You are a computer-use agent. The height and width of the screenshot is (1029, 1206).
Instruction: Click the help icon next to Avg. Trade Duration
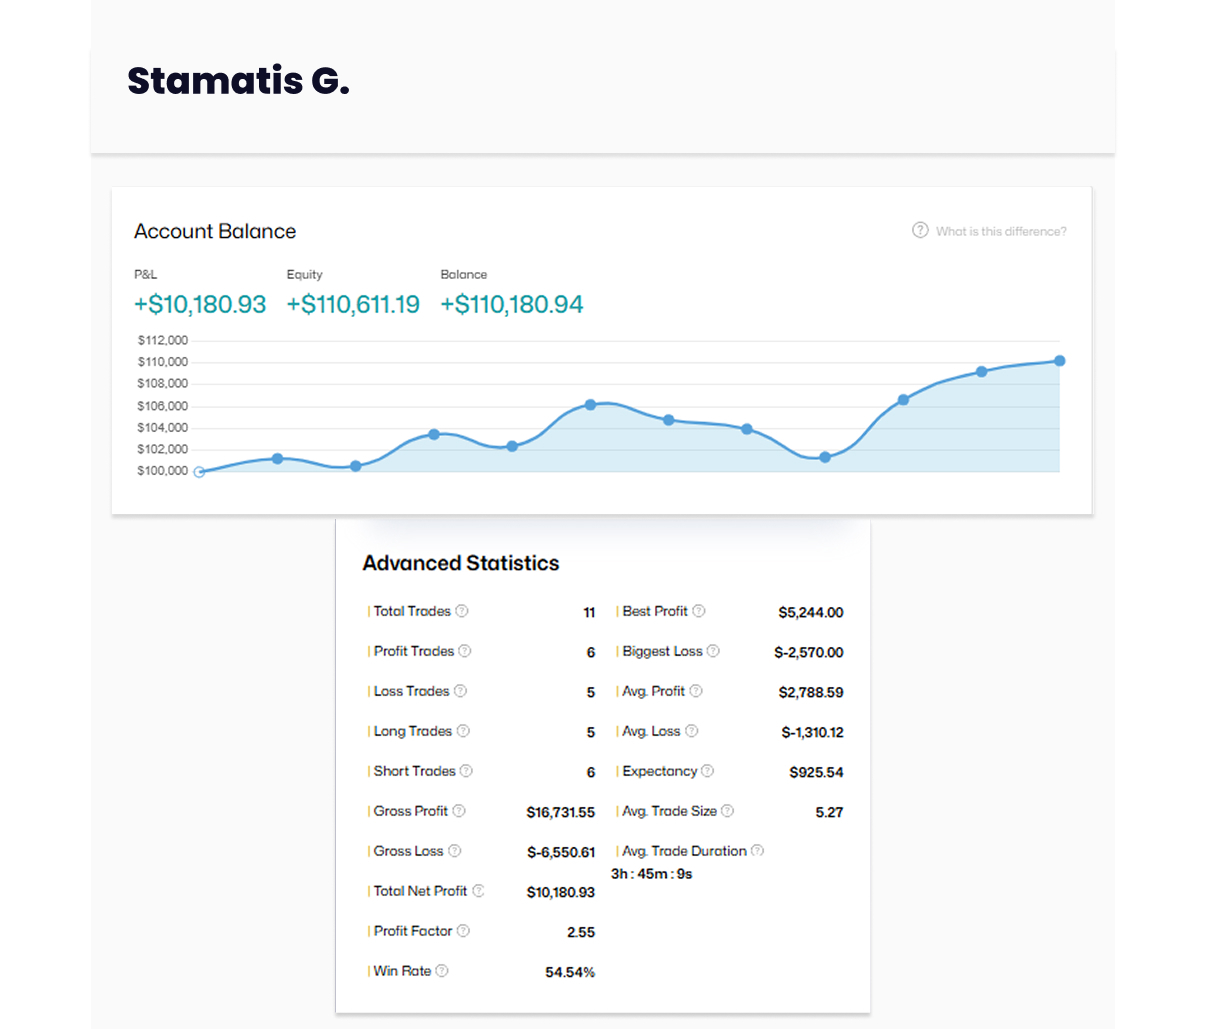pyautogui.click(x=757, y=851)
